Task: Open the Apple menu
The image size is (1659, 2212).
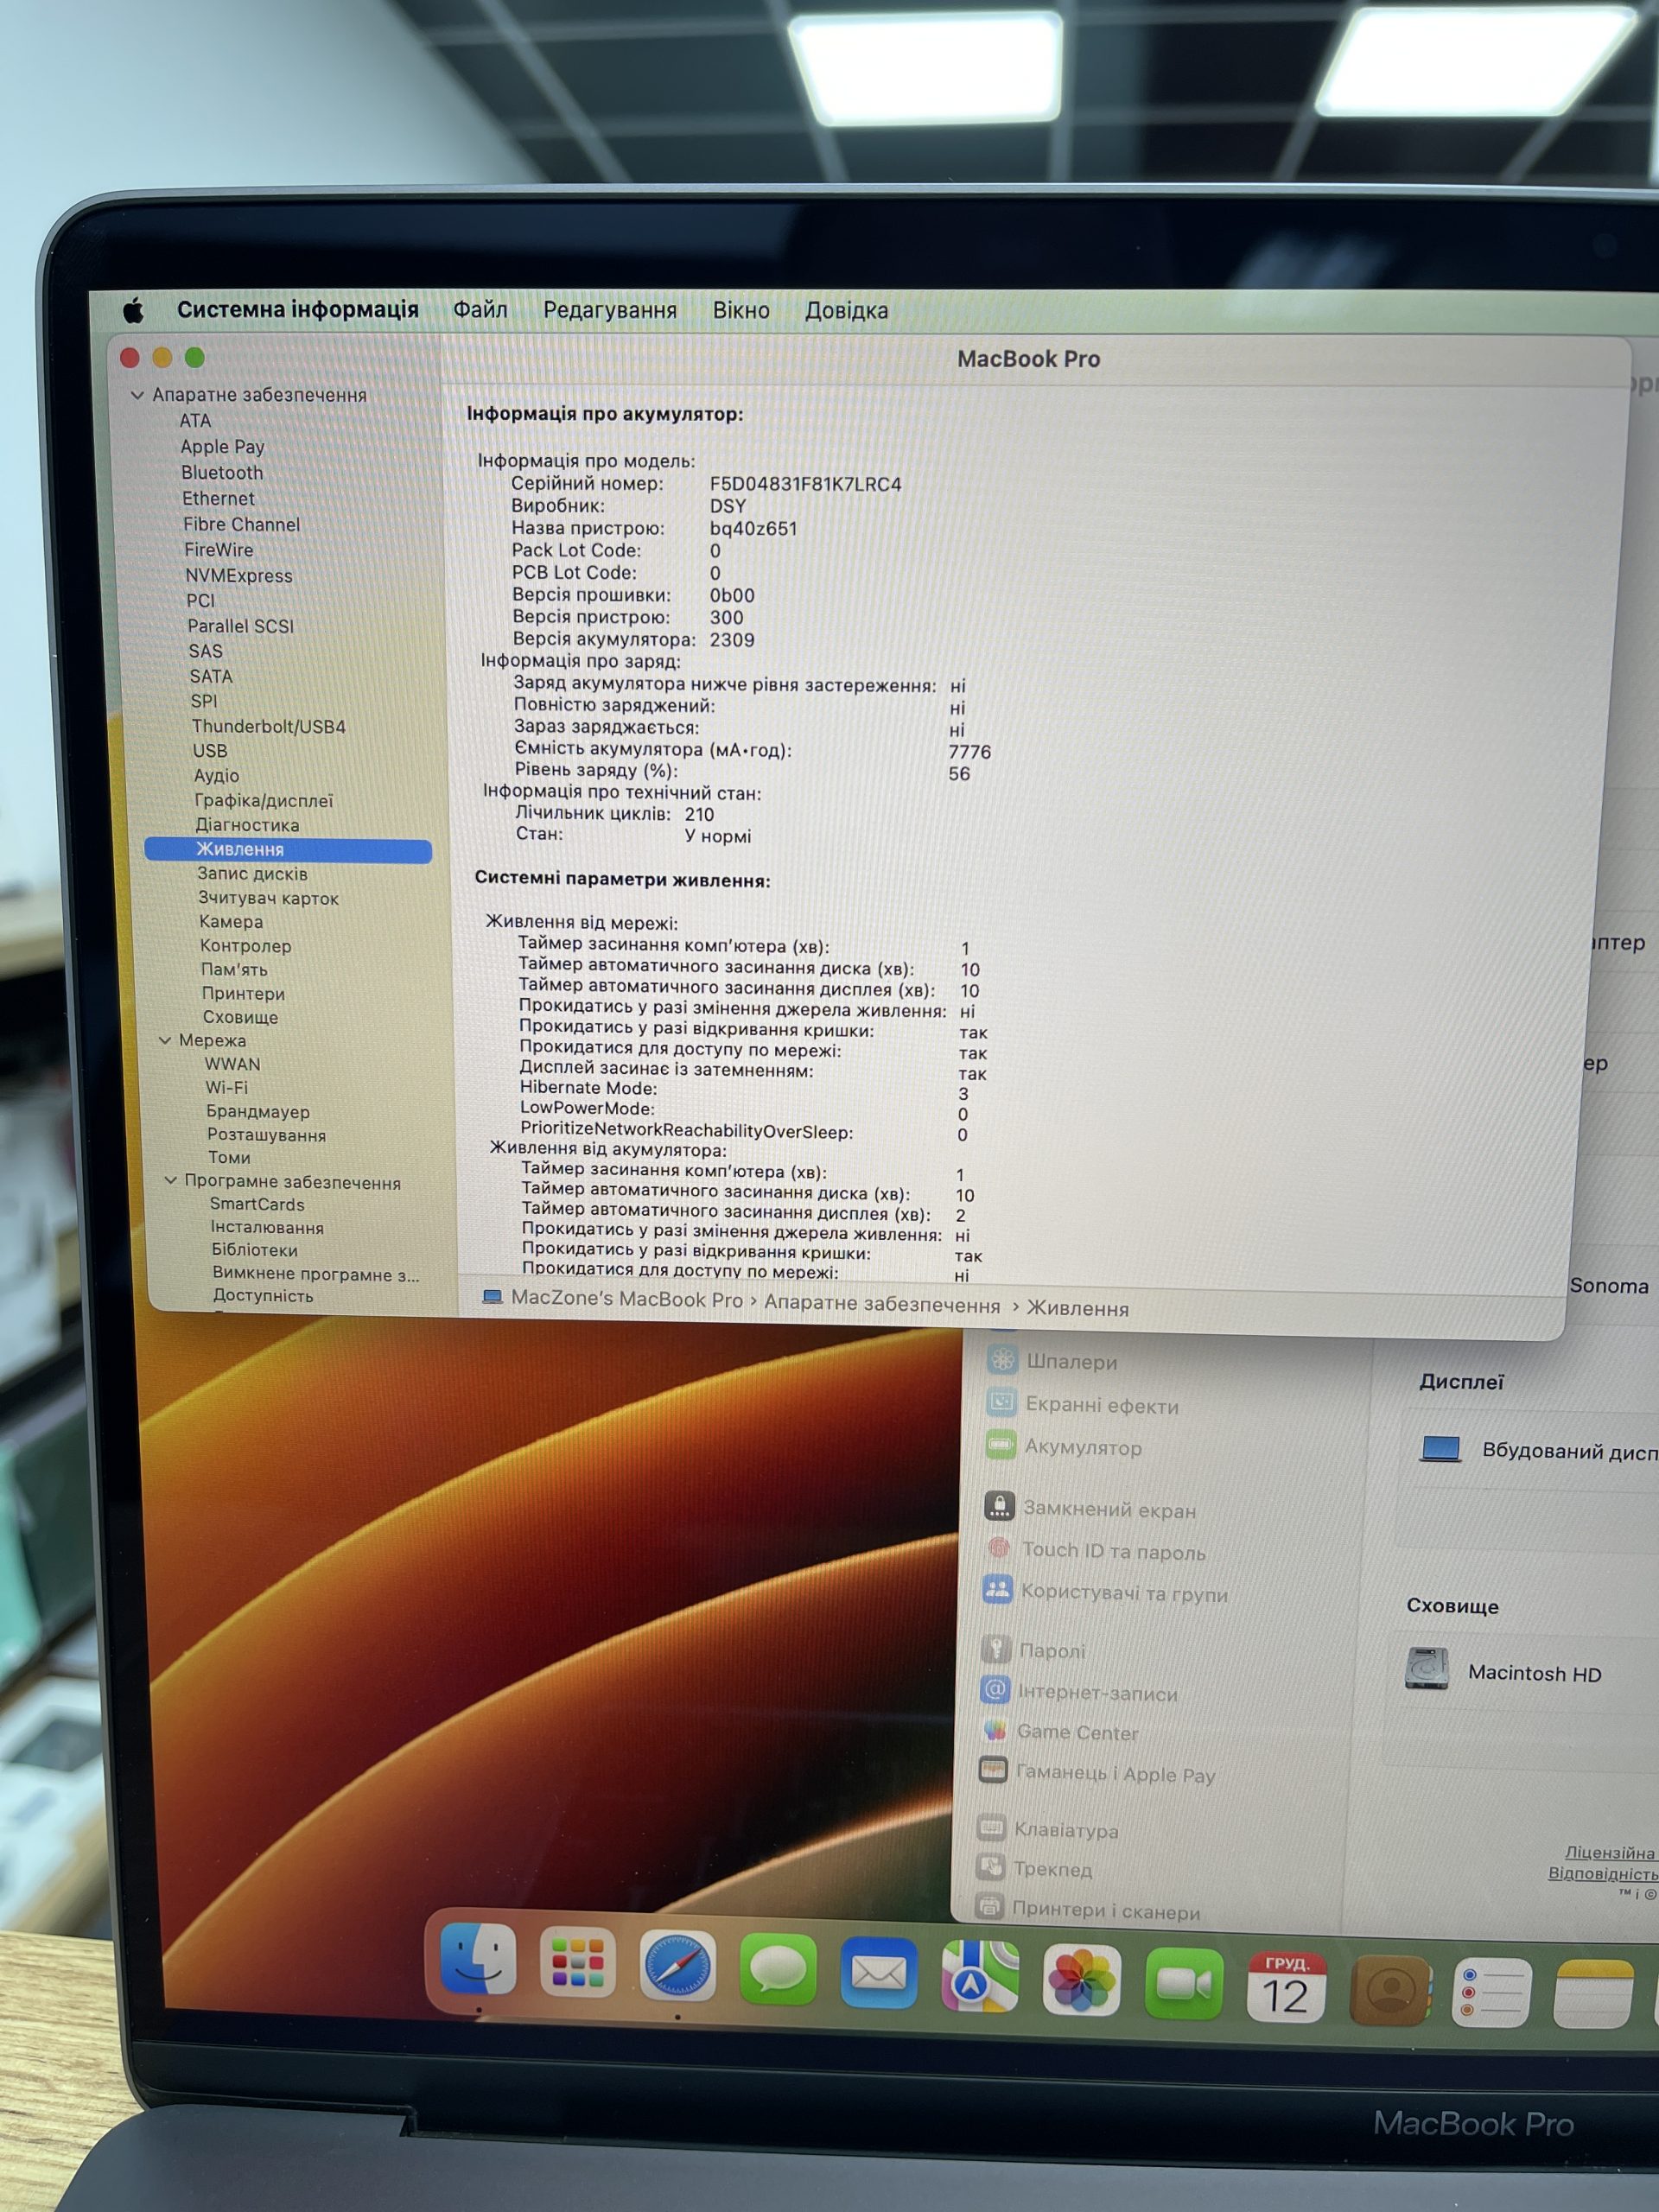Action: [132, 310]
